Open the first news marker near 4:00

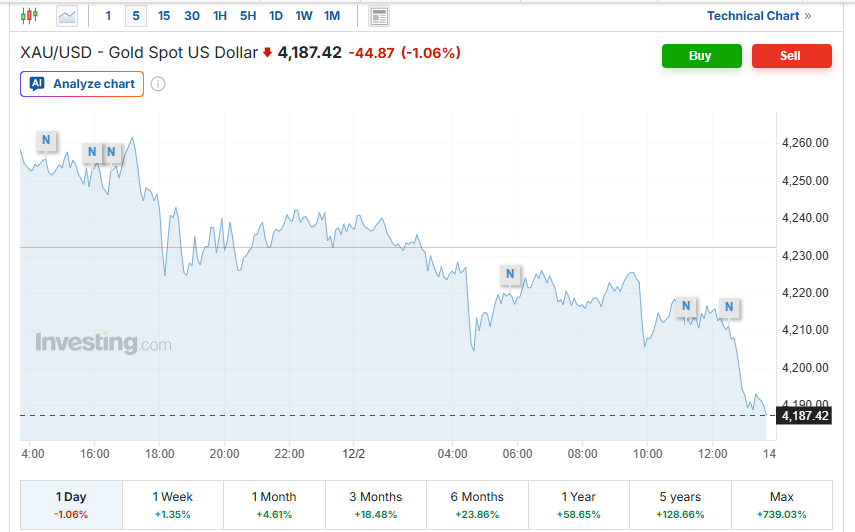tap(47, 139)
